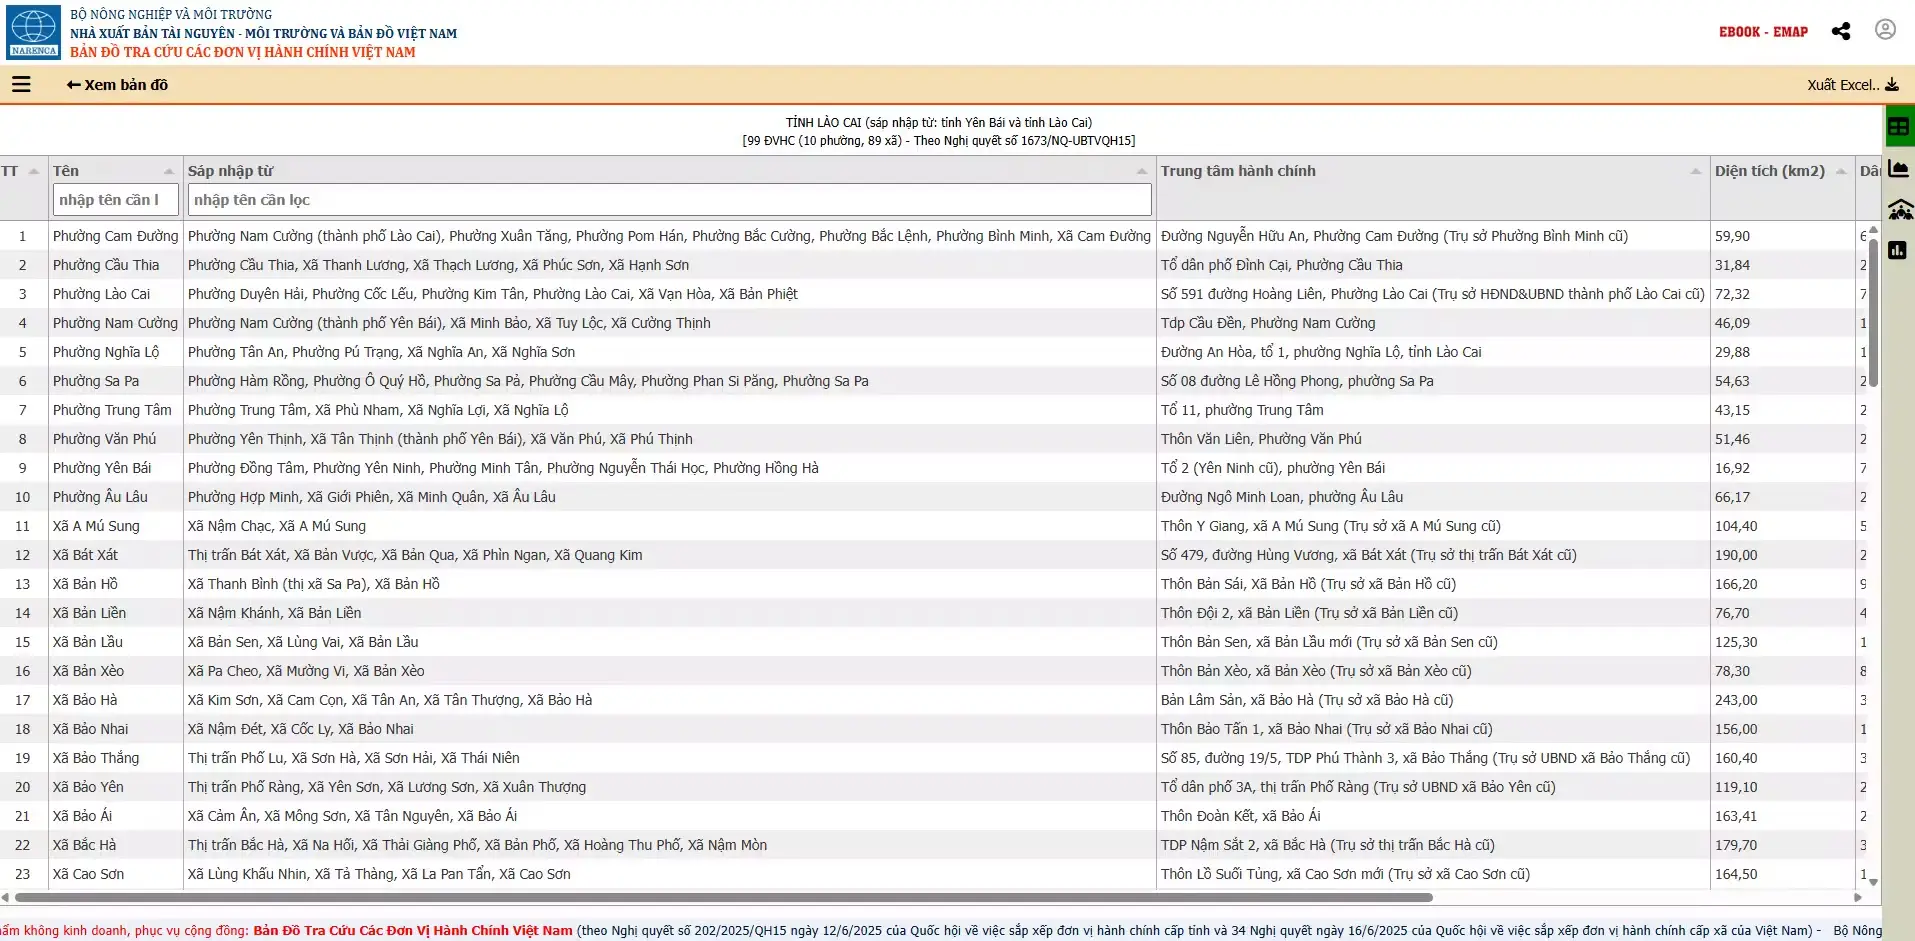Open the user account icon
1915x941 pixels.
click(1885, 30)
